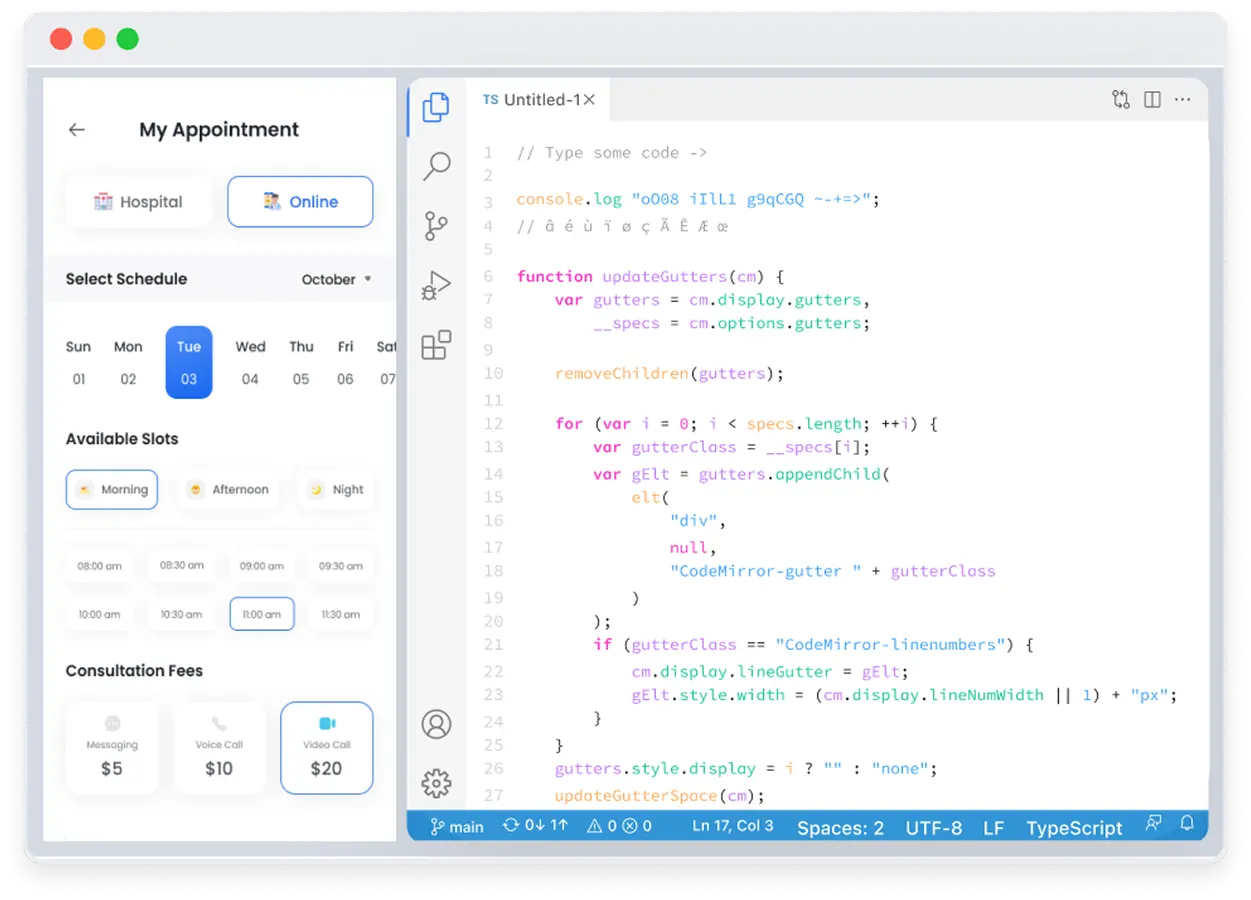The height and width of the screenshot is (900, 1251).
Task: Open the Accounts profile icon
Action: (436, 724)
